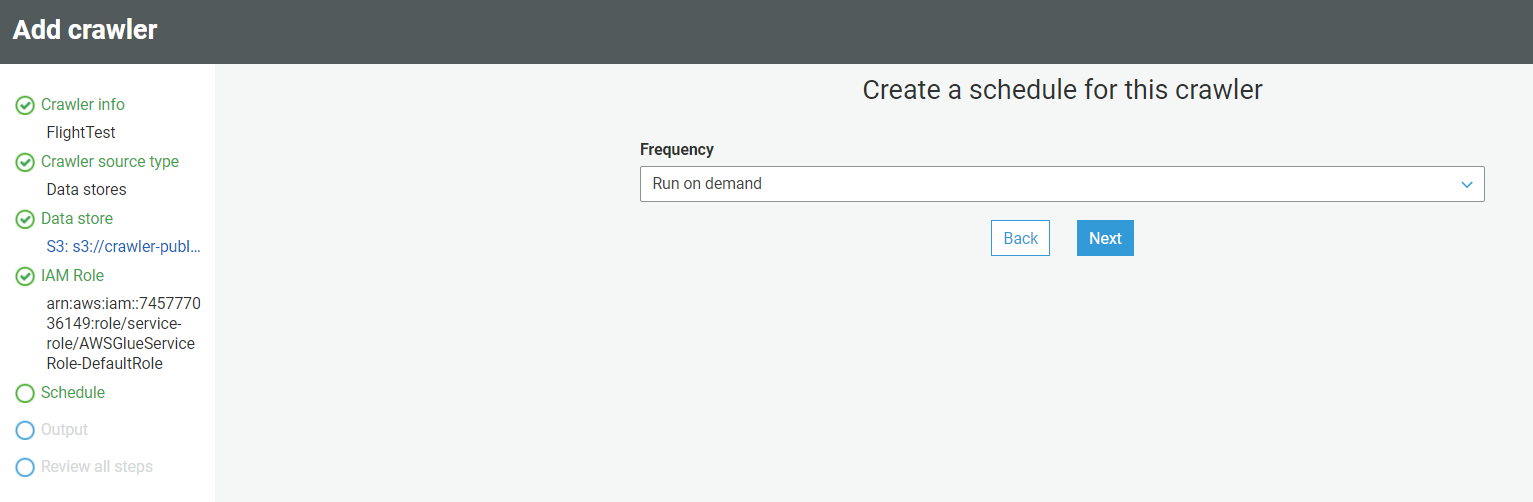Navigate to the Data store step label
Viewport: 1533px width, 502px height.
coord(77,218)
